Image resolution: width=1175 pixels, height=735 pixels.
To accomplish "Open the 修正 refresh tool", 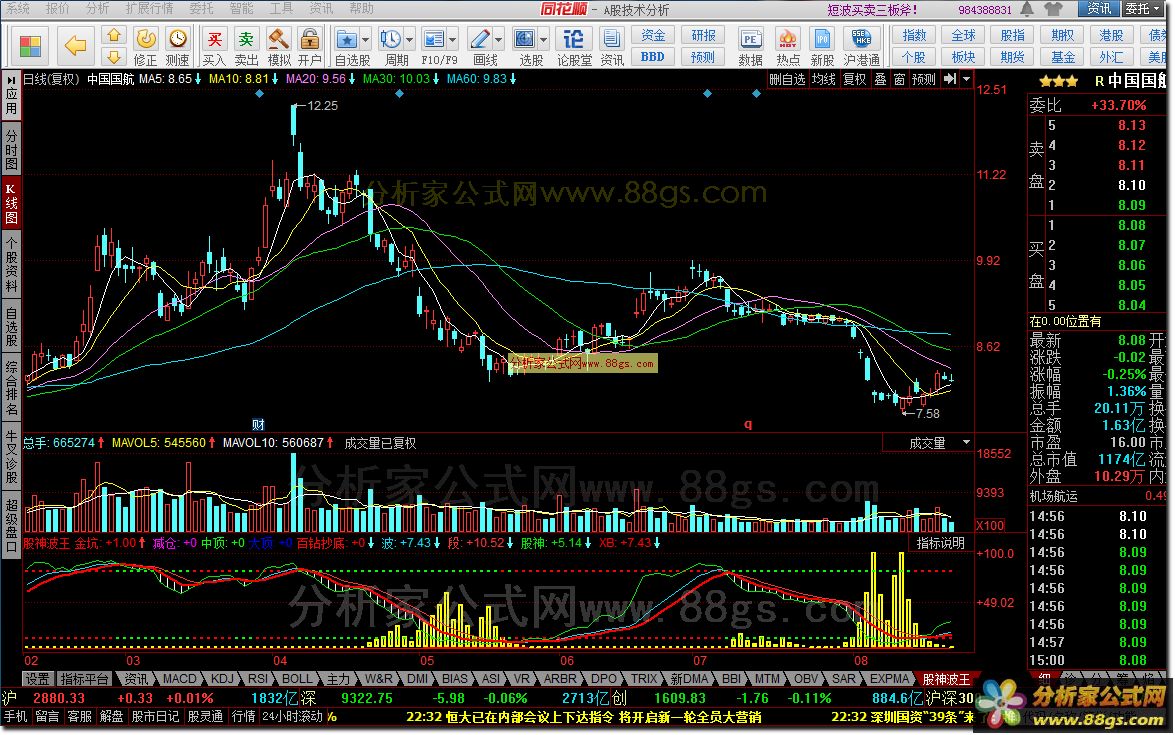I will [x=145, y=46].
